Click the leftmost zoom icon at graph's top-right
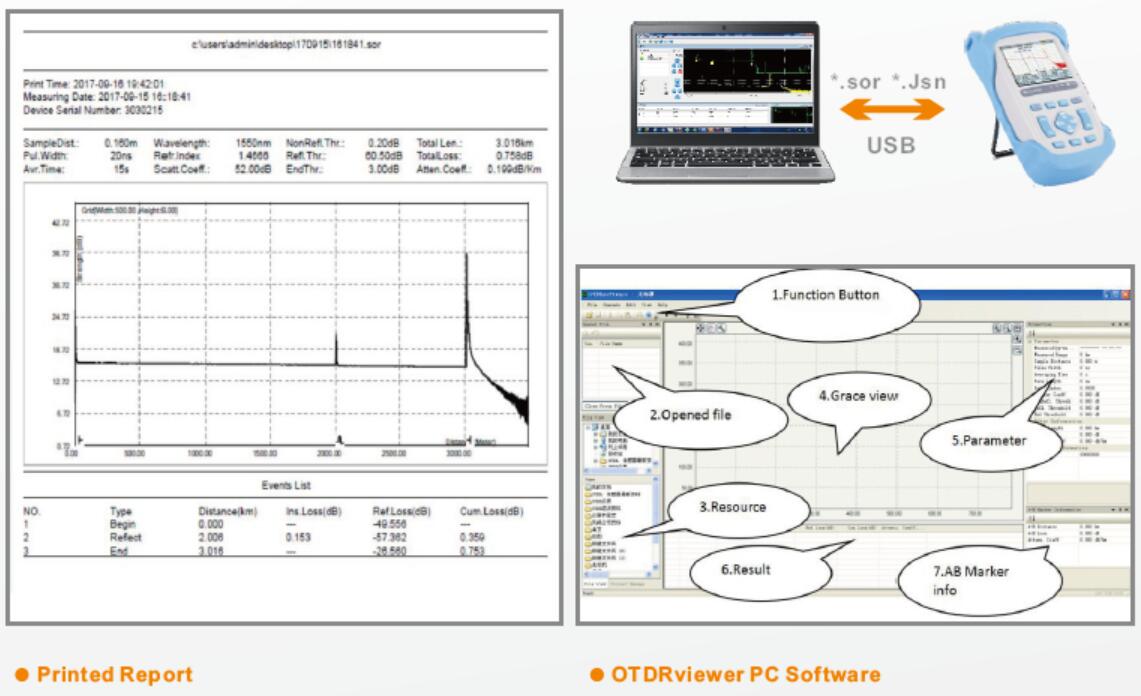 click(x=997, y=328)
